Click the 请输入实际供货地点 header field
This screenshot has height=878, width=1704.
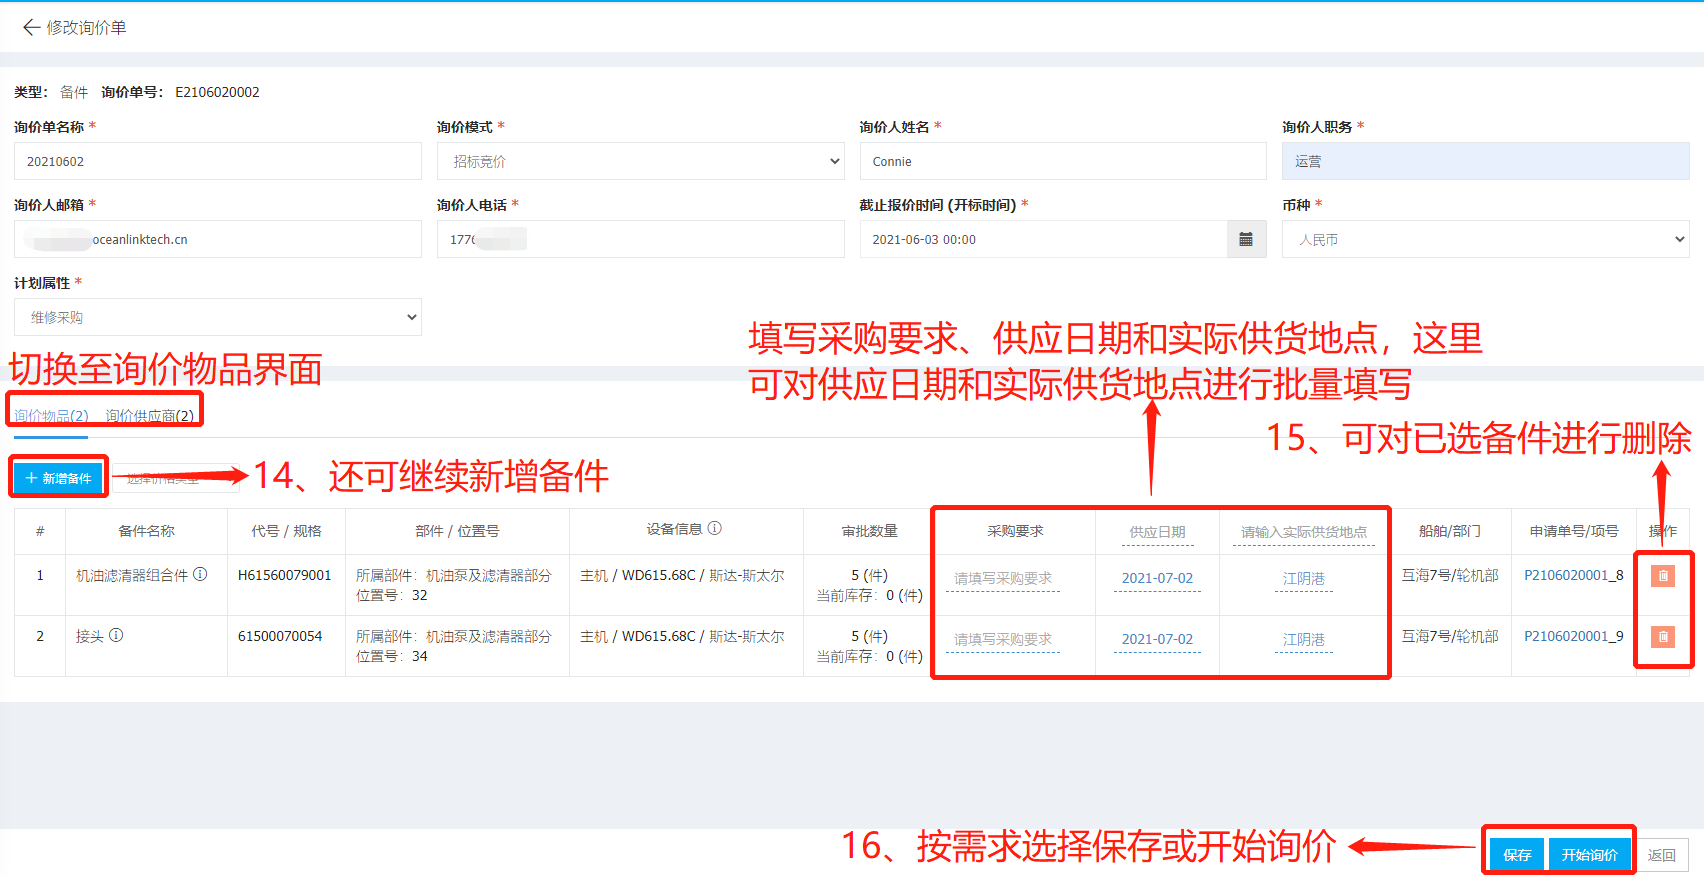[1304, 532]
